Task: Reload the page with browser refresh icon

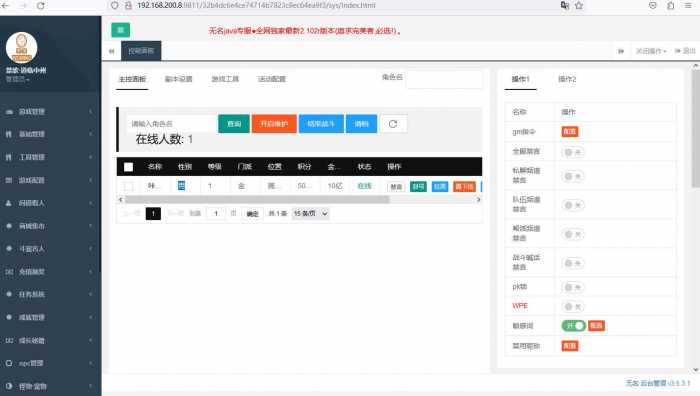Action: click(41, 6)
